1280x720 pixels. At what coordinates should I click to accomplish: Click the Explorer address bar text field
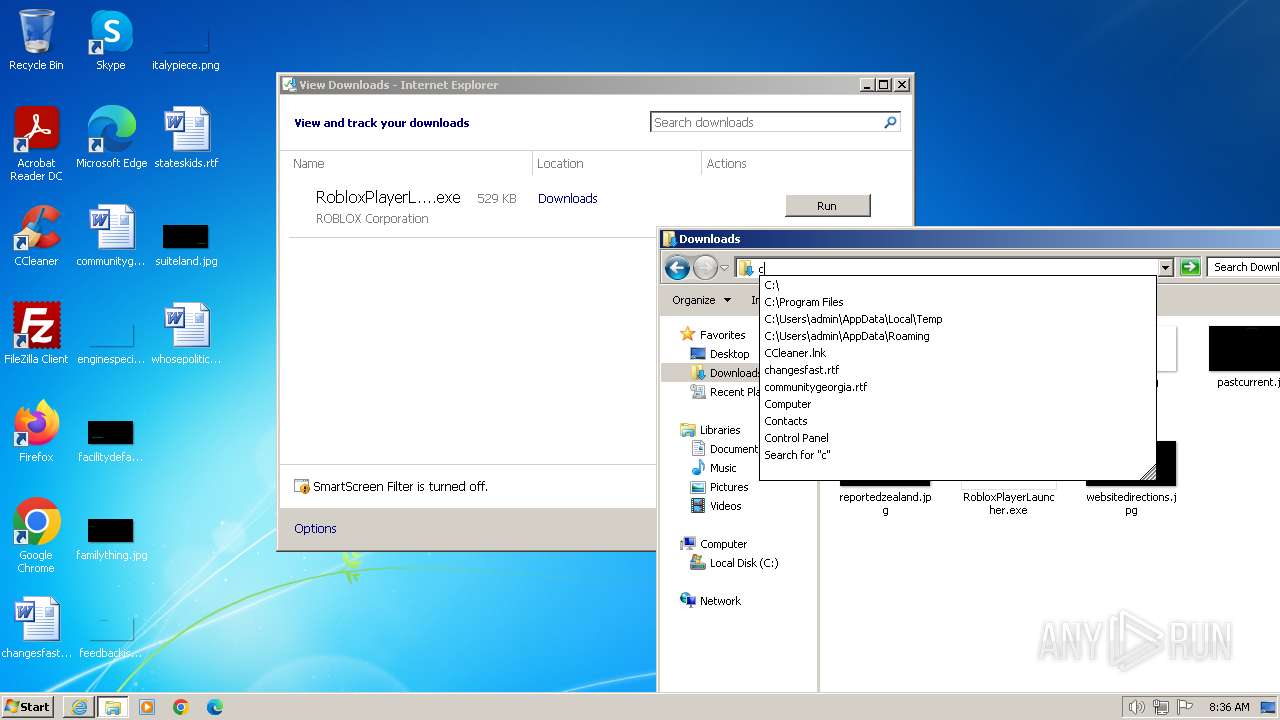pyautogui.click(x=955, y=268)
